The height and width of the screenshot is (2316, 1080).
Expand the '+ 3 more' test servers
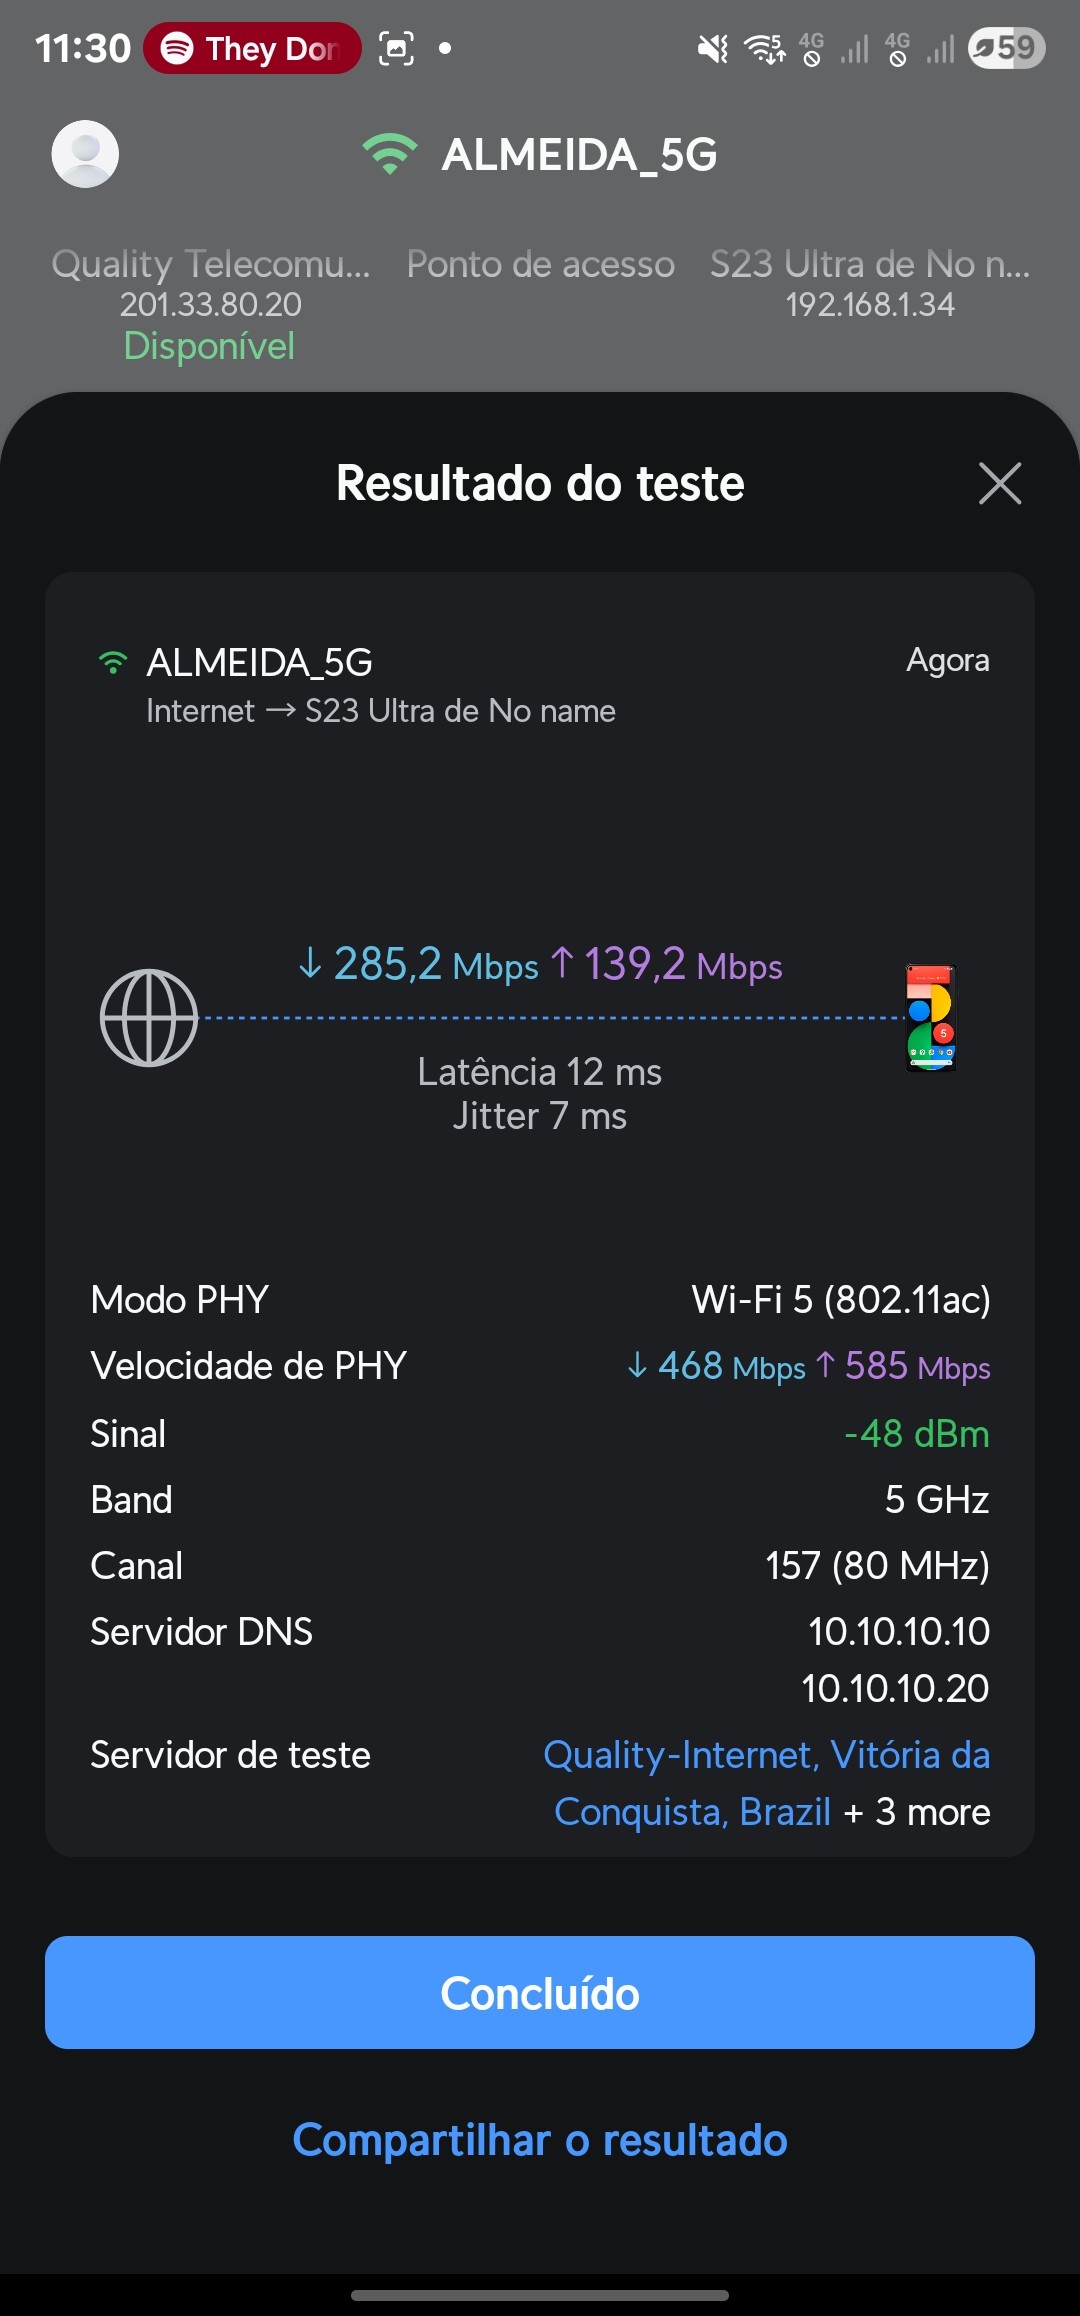click(x=916, y=1812)
